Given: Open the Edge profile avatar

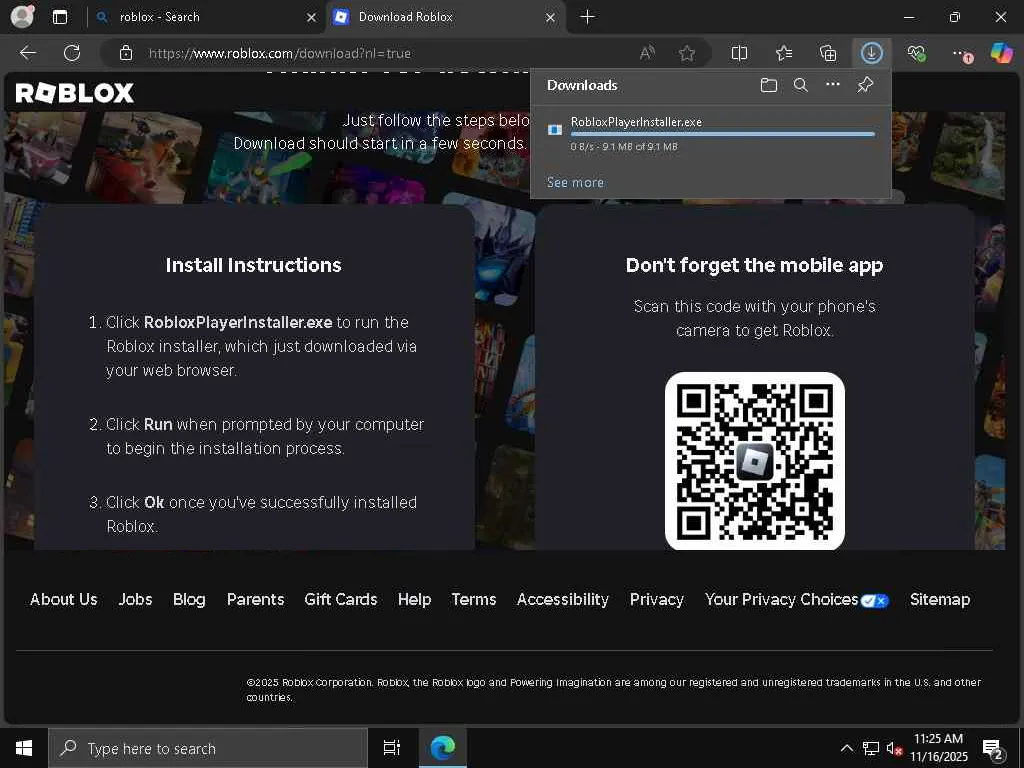Looking at the screenshot, I should 22,16.
